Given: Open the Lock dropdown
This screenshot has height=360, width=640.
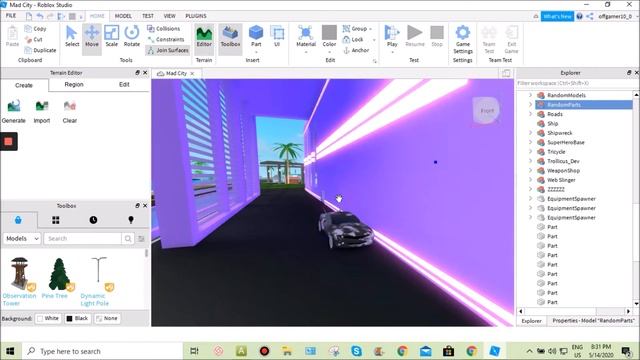Looking at the screenshot, I should click(x=374, y=40).
